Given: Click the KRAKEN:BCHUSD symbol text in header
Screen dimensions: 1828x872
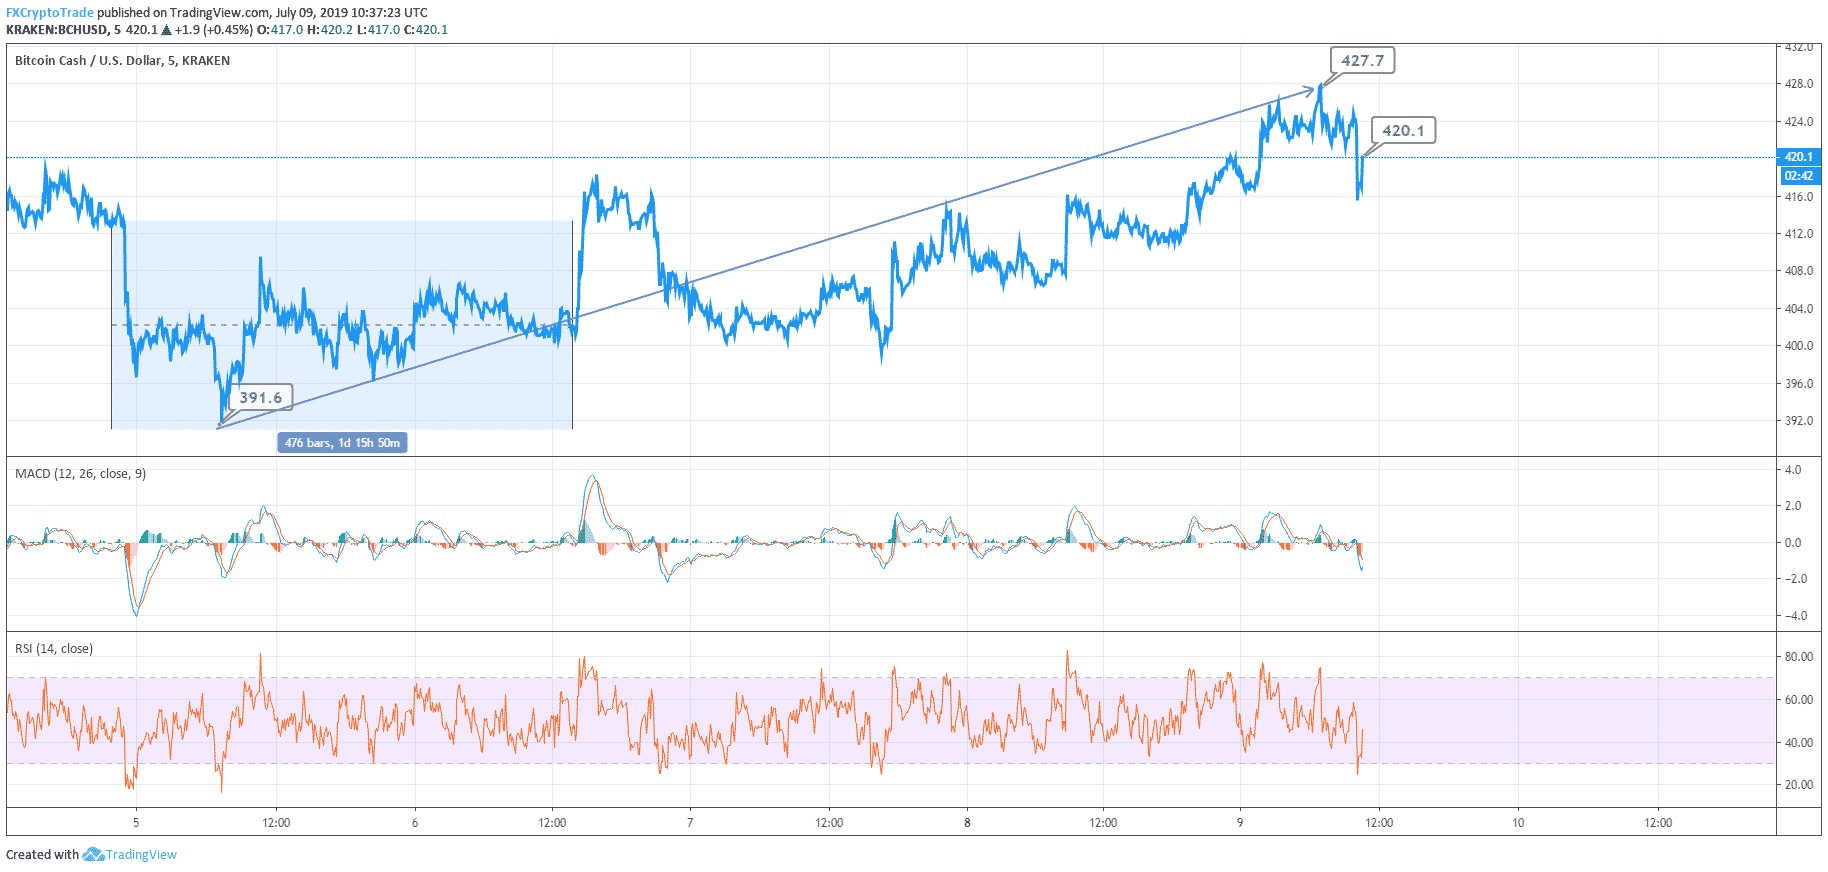Looking at the screenshot, I should (57, 30).
